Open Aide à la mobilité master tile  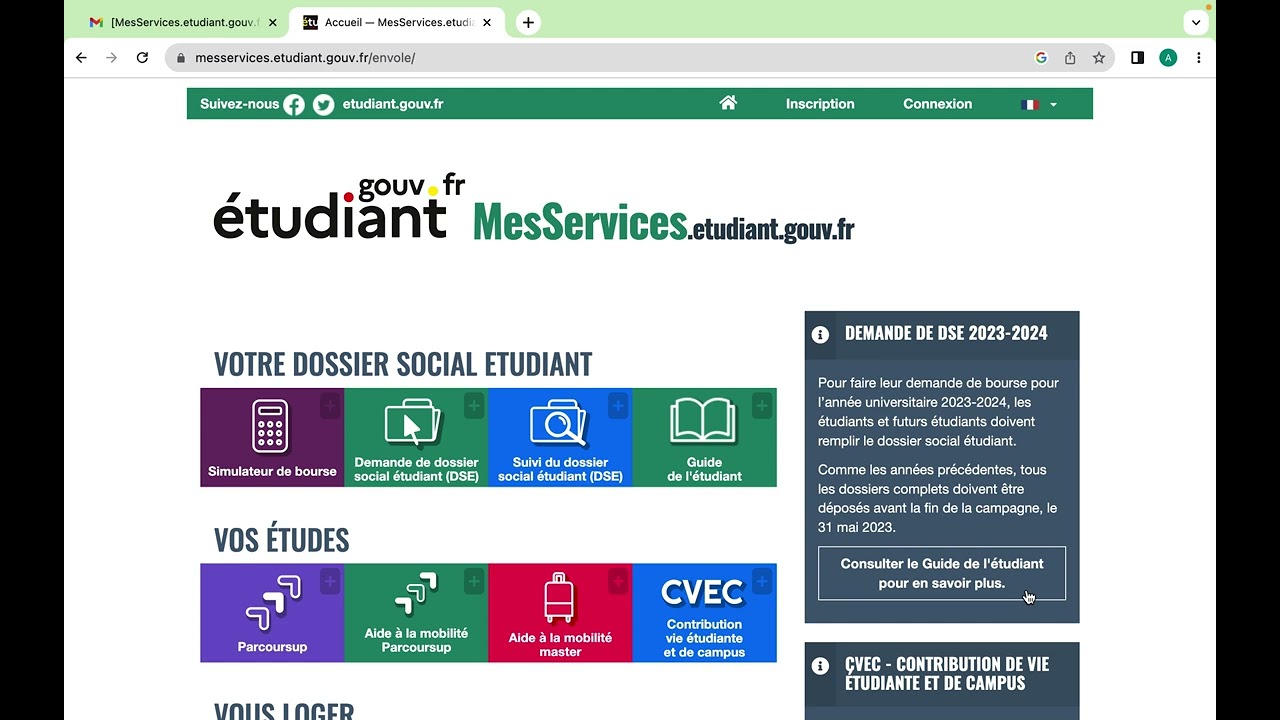[560, 613]
